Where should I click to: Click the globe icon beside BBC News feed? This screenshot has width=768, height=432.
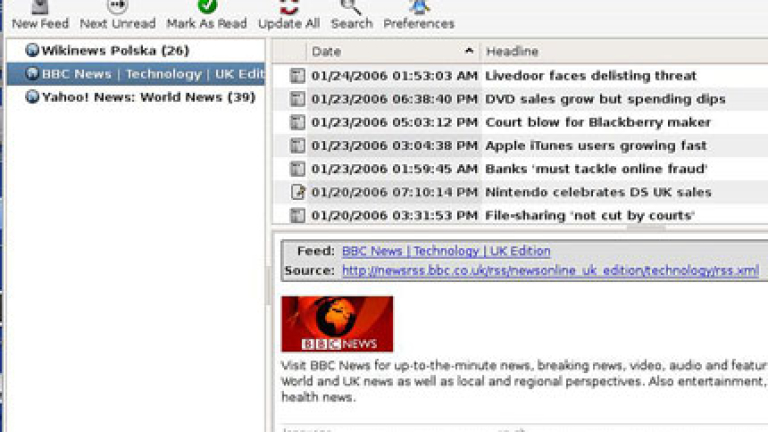(32, 73)
